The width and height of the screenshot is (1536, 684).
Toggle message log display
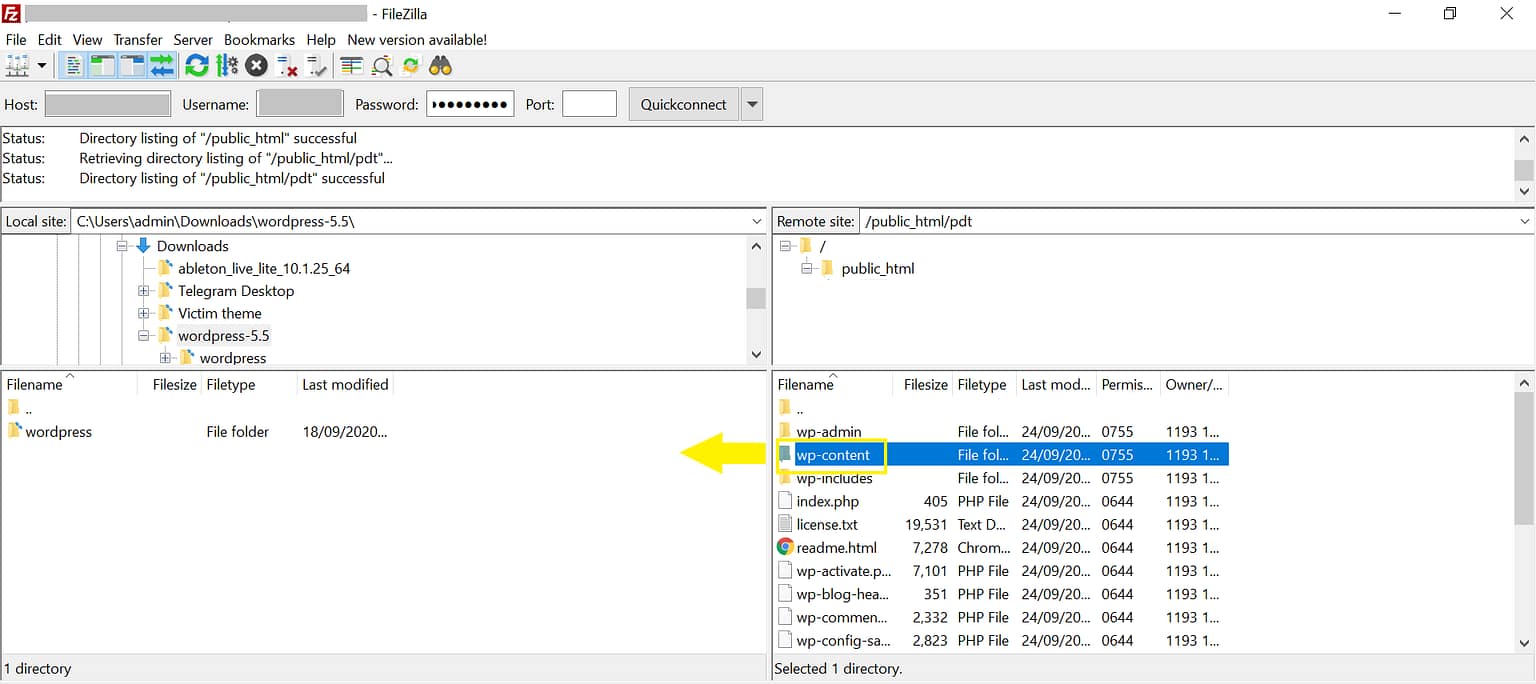73,66
